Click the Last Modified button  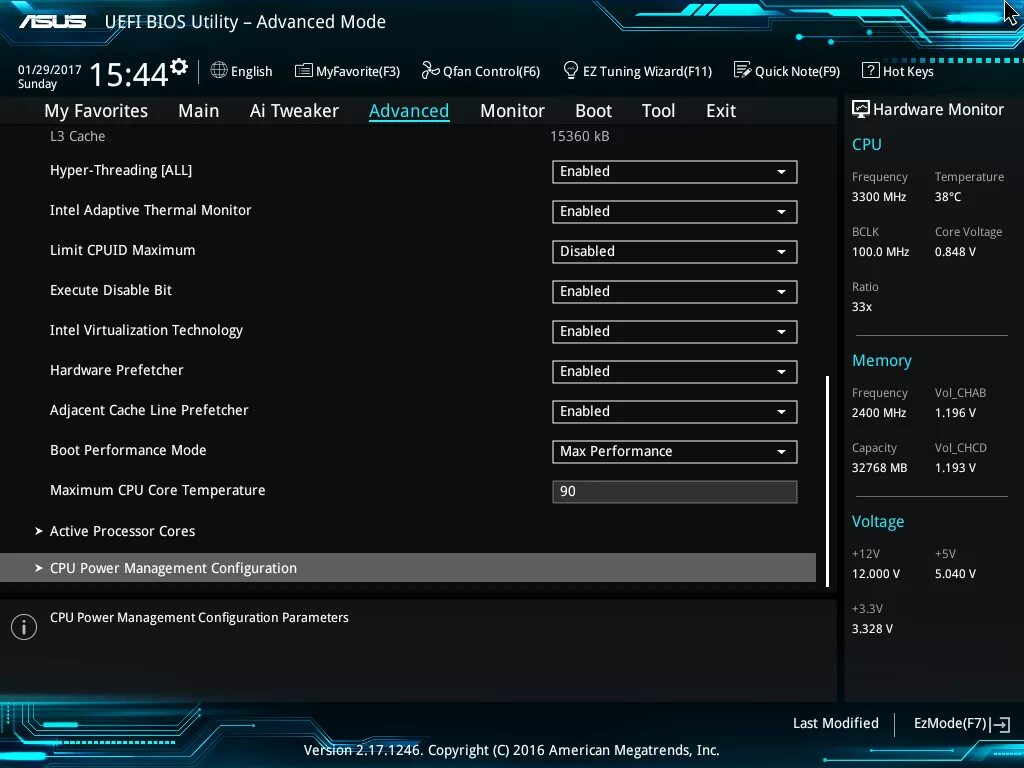(835, 724)
